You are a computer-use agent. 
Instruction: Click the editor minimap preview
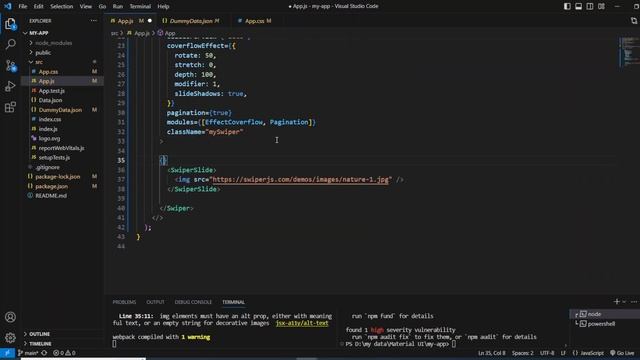(629, 52)
